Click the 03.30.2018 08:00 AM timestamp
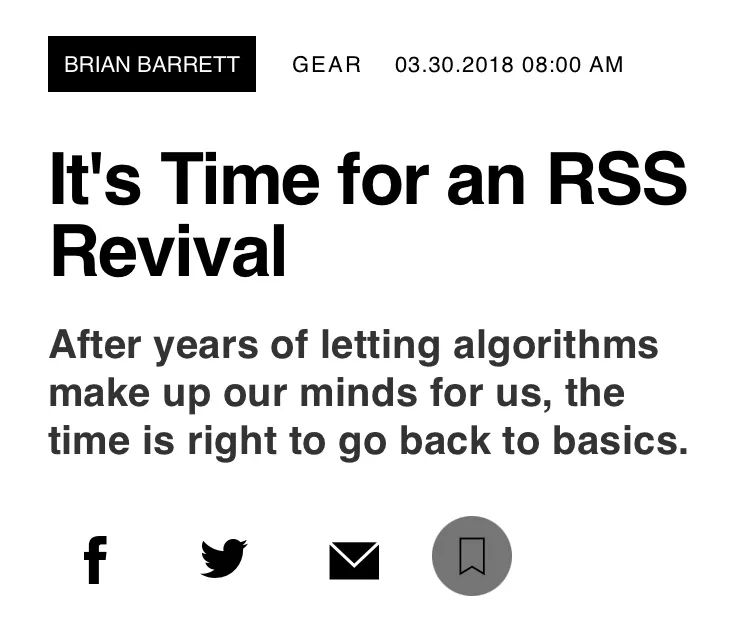750x627 pixels. (x=509, y=65)
